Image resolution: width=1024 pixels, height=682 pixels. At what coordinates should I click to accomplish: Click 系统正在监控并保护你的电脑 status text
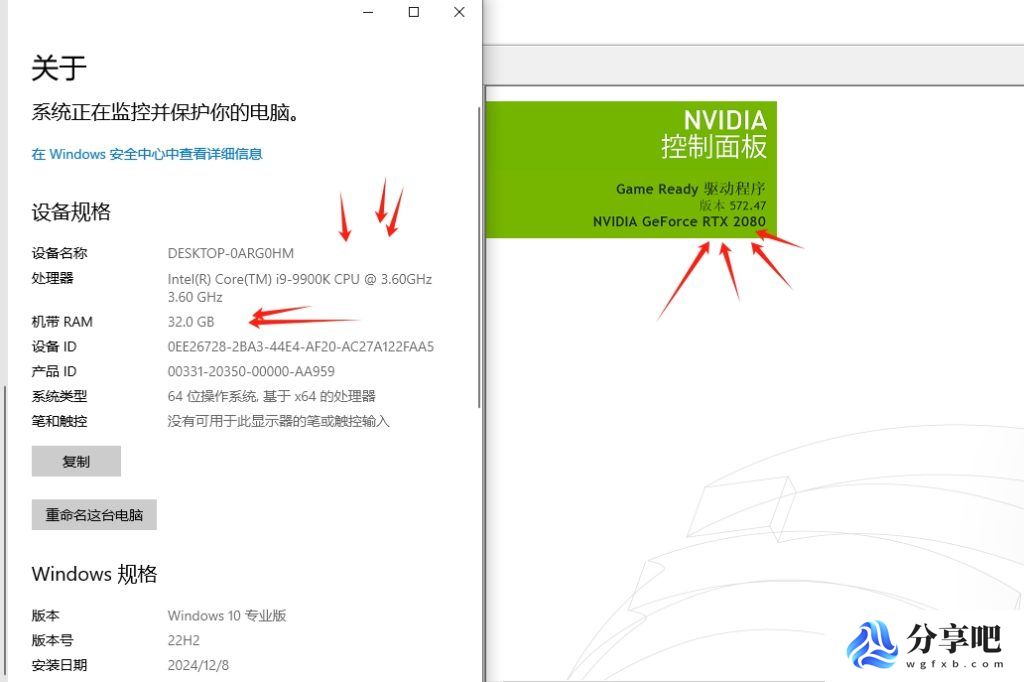tap(166, 112)
